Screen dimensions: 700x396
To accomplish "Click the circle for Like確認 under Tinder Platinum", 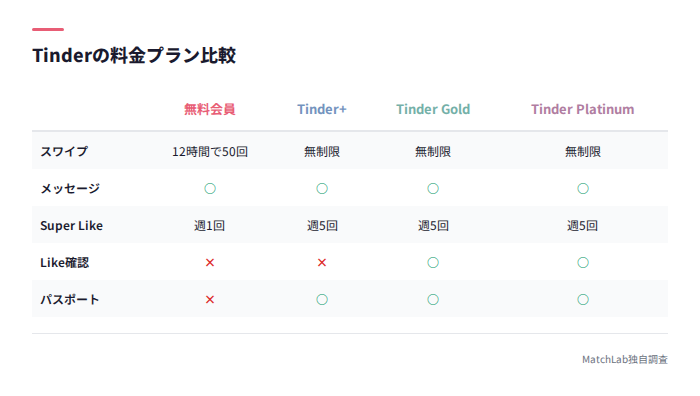I will (x=583, y=263).
